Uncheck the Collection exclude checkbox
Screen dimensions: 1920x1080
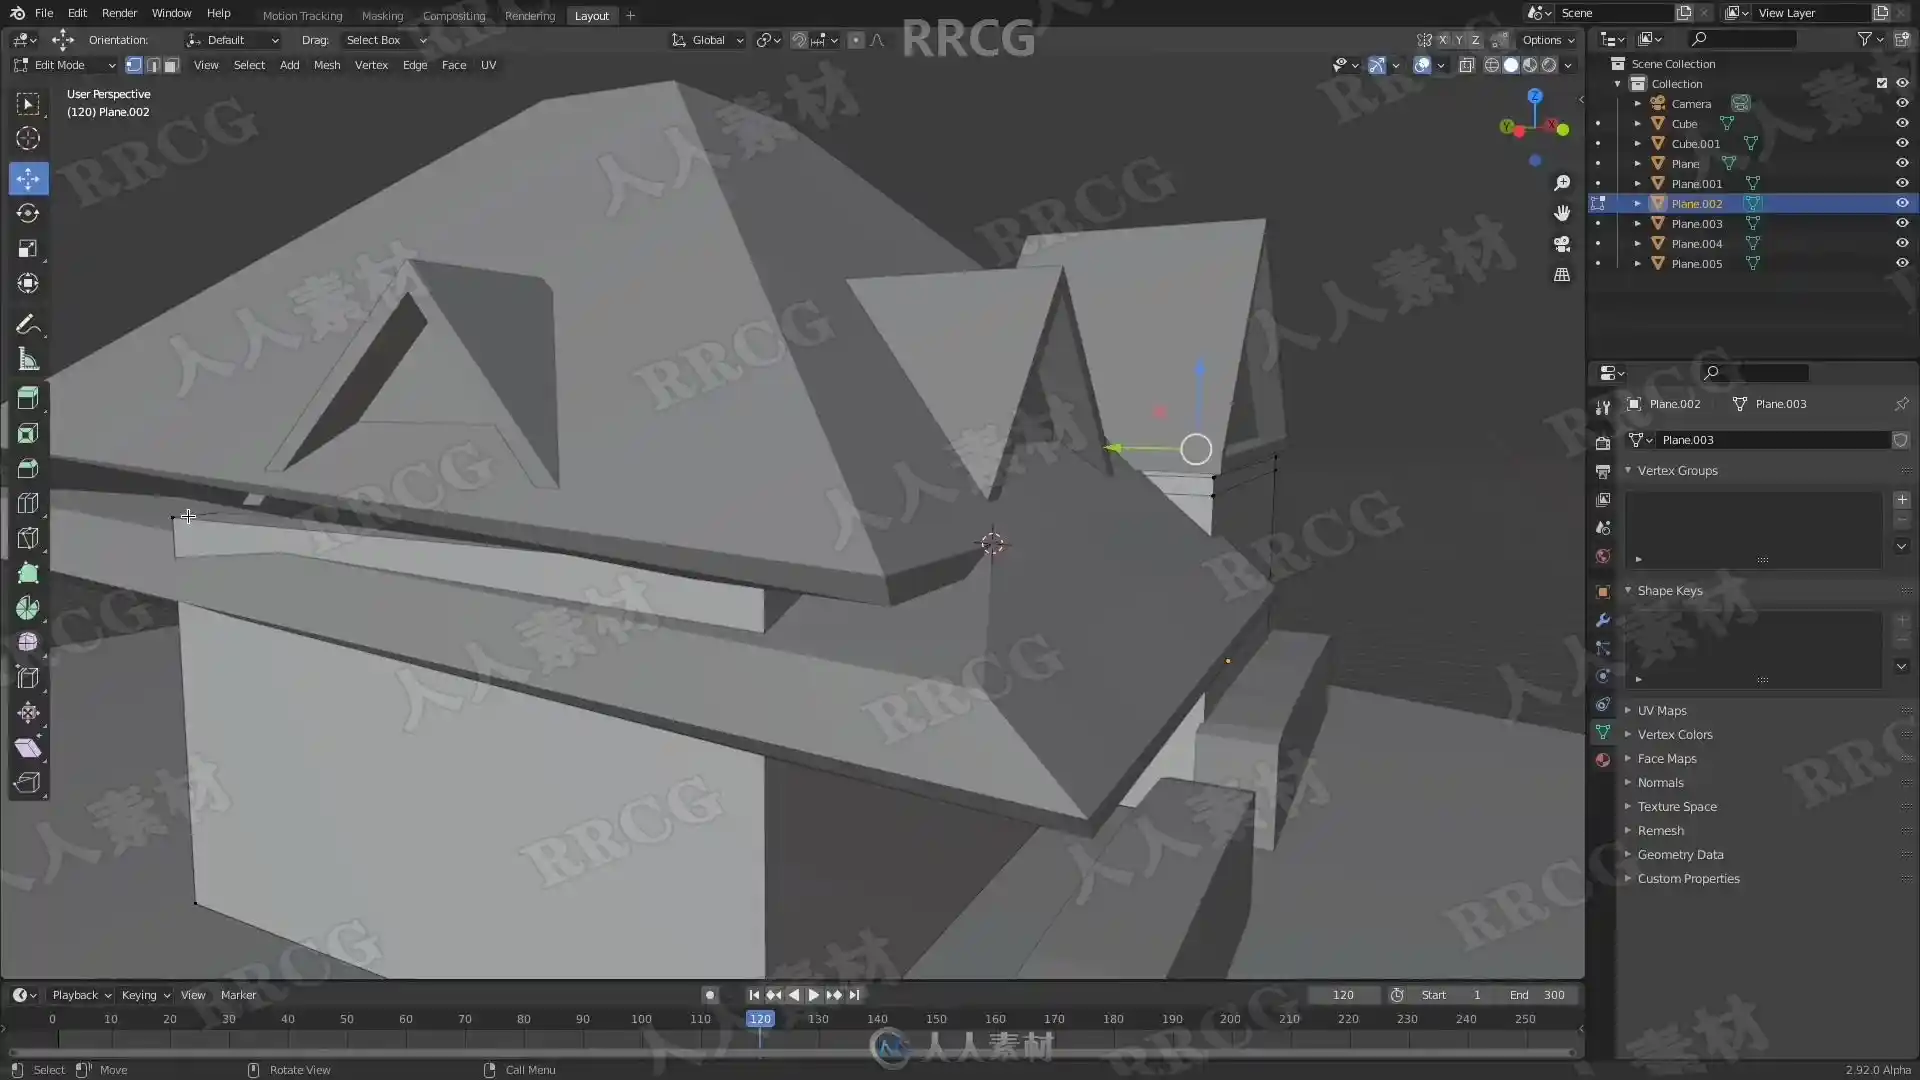1881,83
